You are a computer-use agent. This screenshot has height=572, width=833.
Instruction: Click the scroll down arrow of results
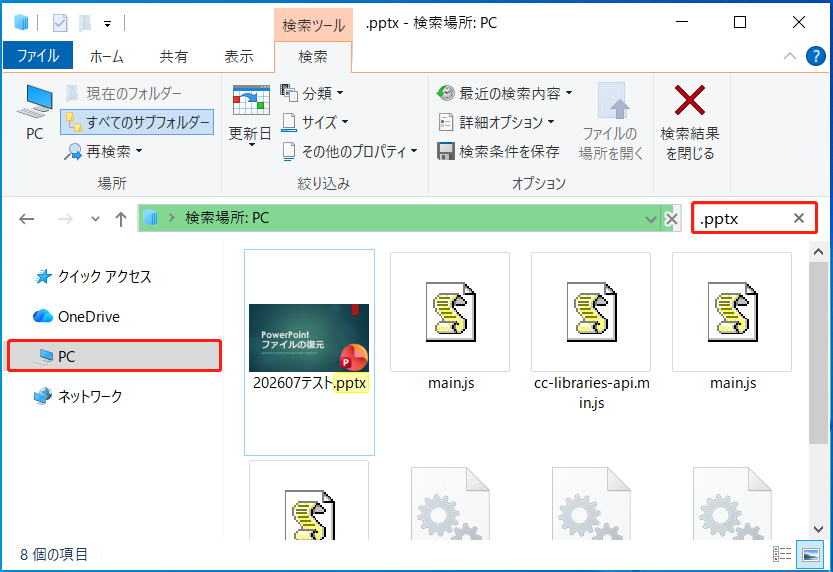pyautogui.click(x=818, y=529)
